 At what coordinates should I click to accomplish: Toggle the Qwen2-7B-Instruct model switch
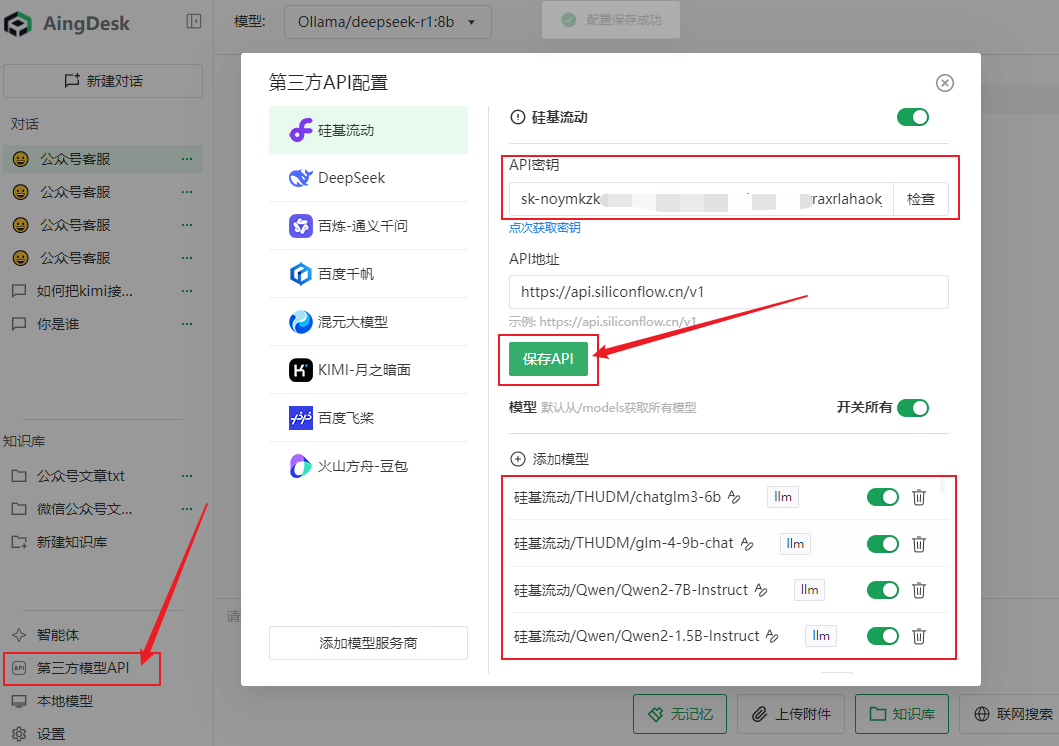click(x=883, y=590)
